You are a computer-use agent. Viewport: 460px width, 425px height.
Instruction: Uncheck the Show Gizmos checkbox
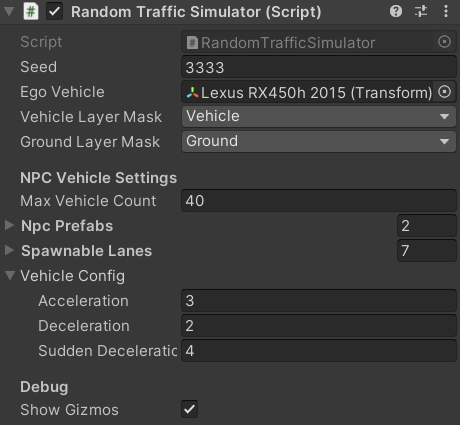click(x=189, y=409)
